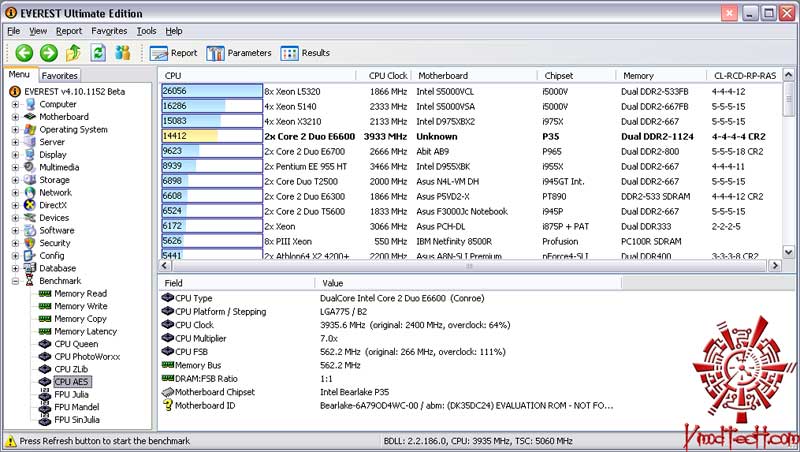The height and width of the screenshot is (452, 800).
Task: Select the Devices tree icon
Action: pos(30,218)
